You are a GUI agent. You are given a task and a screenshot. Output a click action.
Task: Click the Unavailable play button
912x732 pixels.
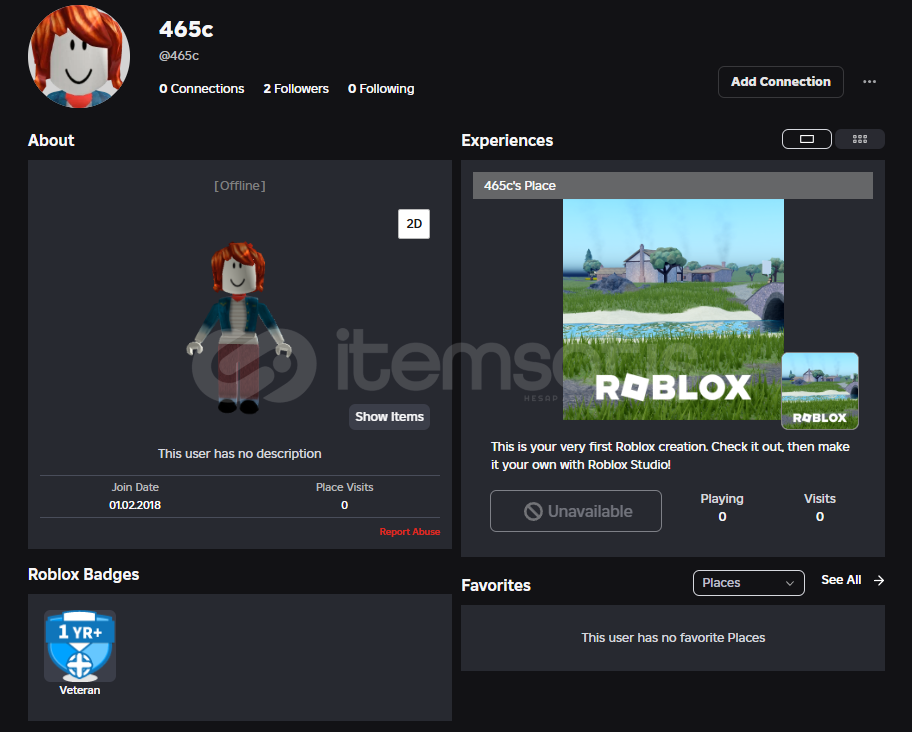click(576, 511)
